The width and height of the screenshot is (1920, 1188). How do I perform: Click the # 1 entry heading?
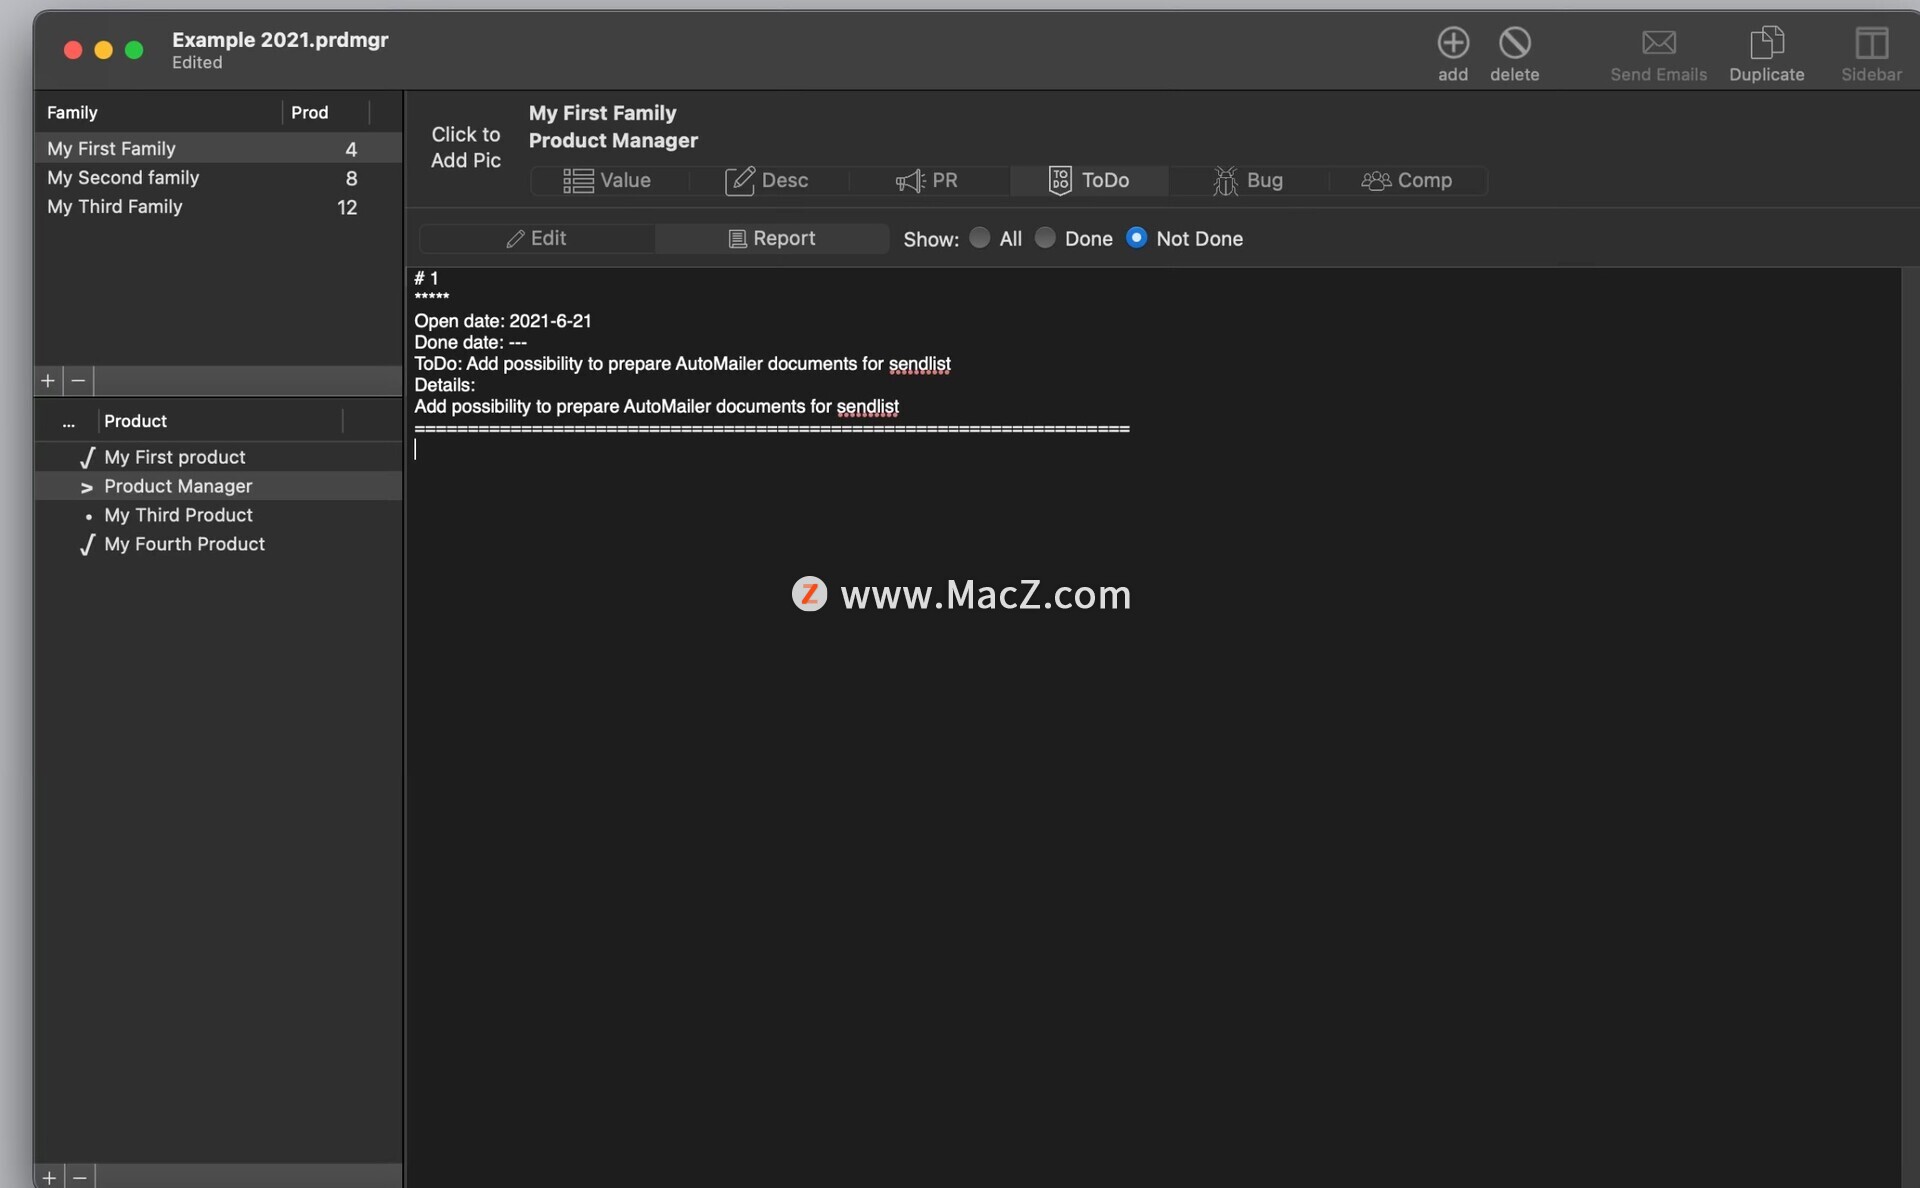(x=426, y=278)
